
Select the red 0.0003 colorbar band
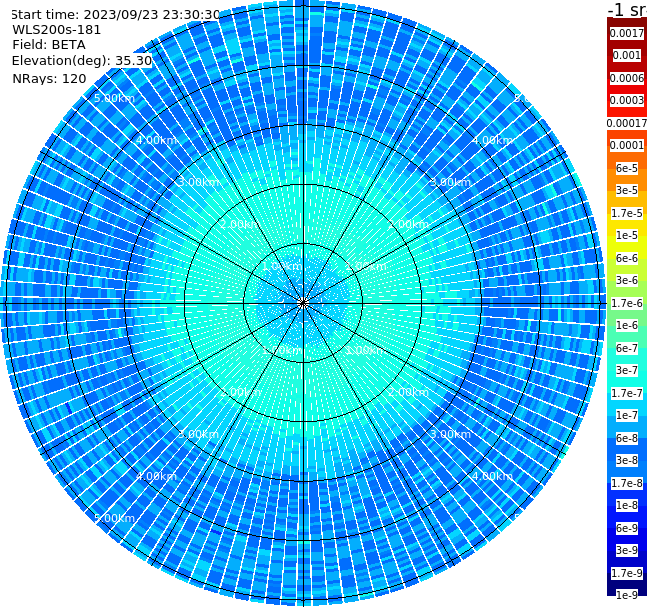[627, 100]
